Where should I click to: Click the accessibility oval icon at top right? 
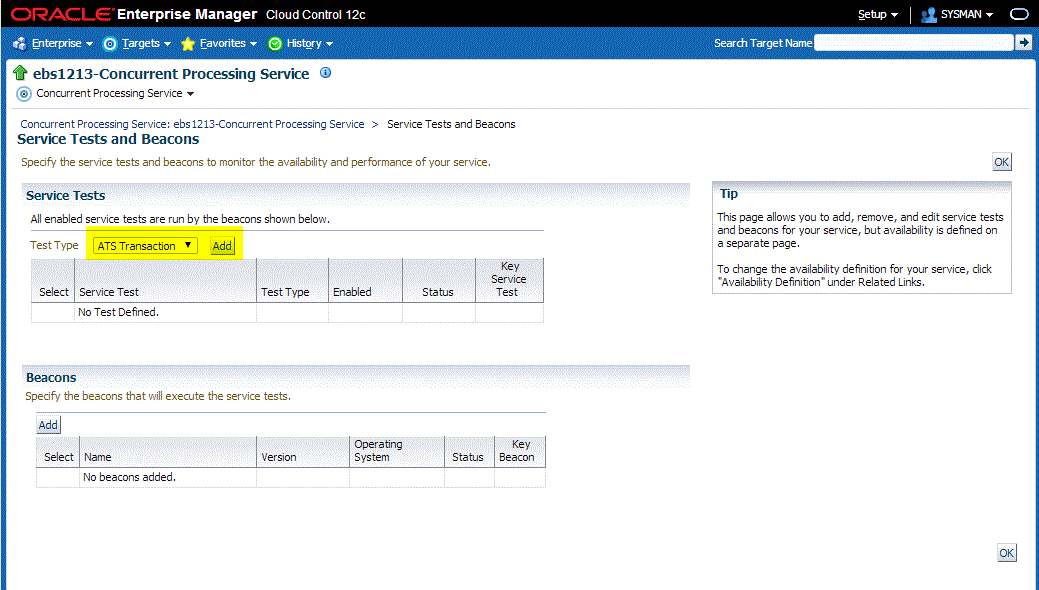coord(1019,14)
